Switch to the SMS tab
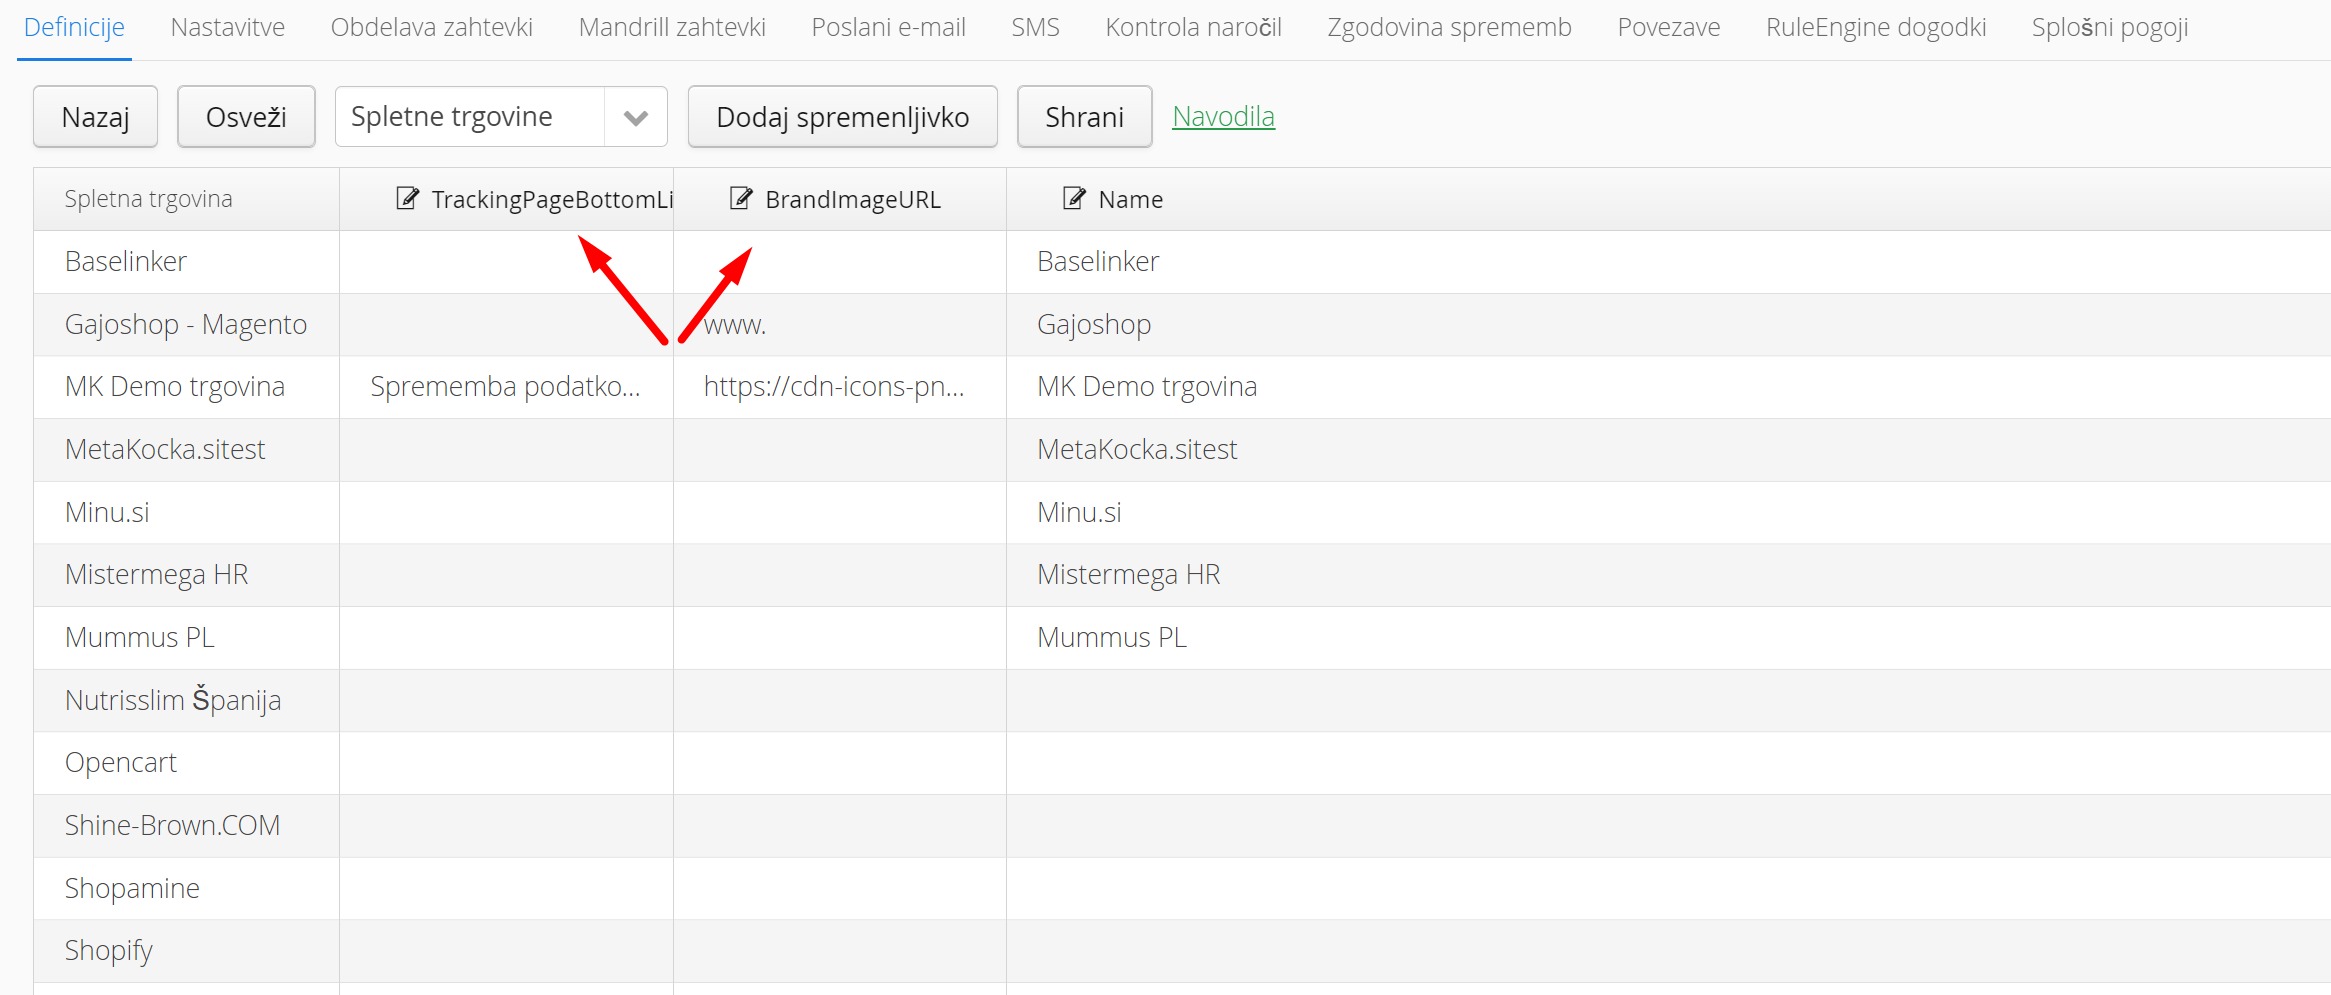 tap(1035, 27)
